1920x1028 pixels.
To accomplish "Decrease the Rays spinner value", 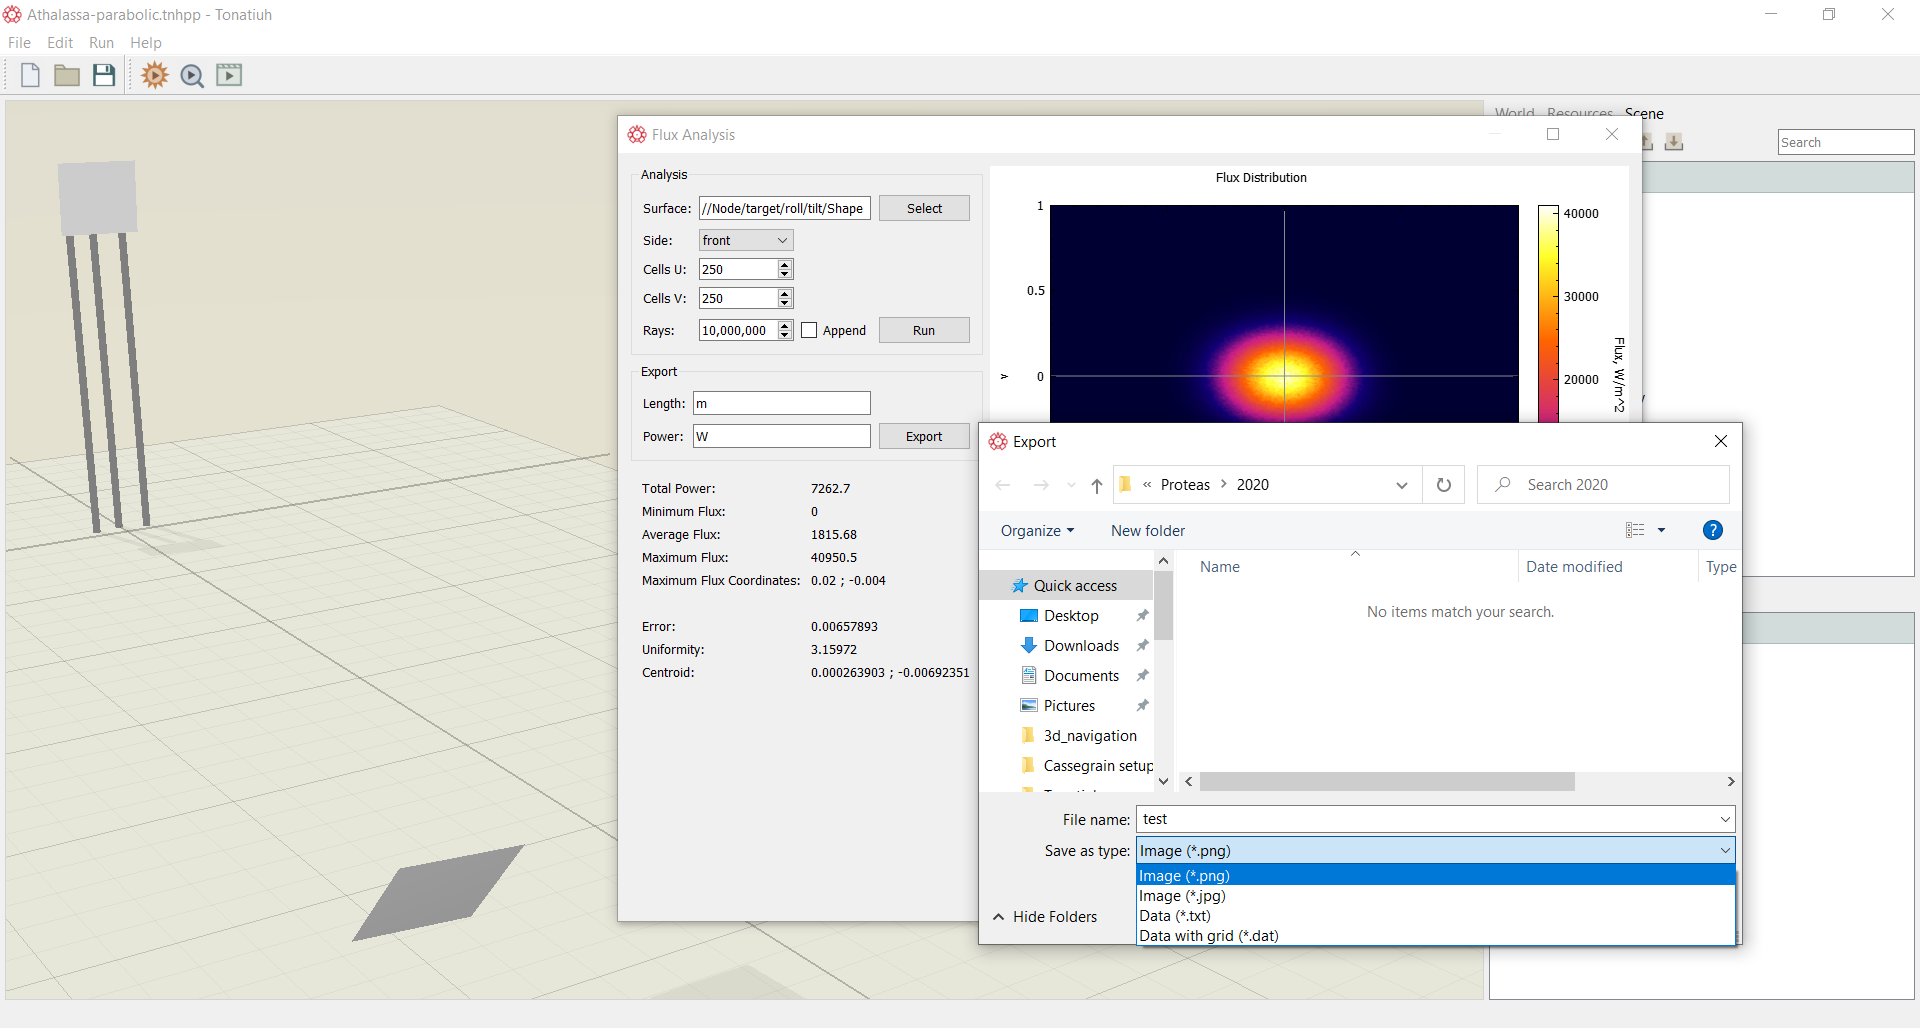I will pyautogui.click(x=785, y=335).
